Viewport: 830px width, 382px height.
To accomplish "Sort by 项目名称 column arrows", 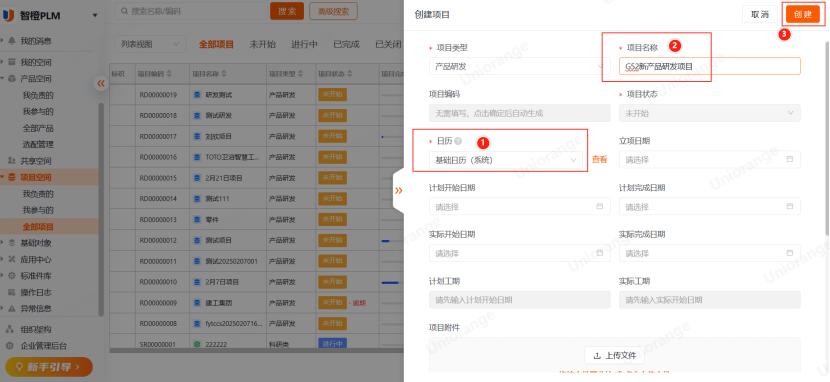I will click(223, 74).
